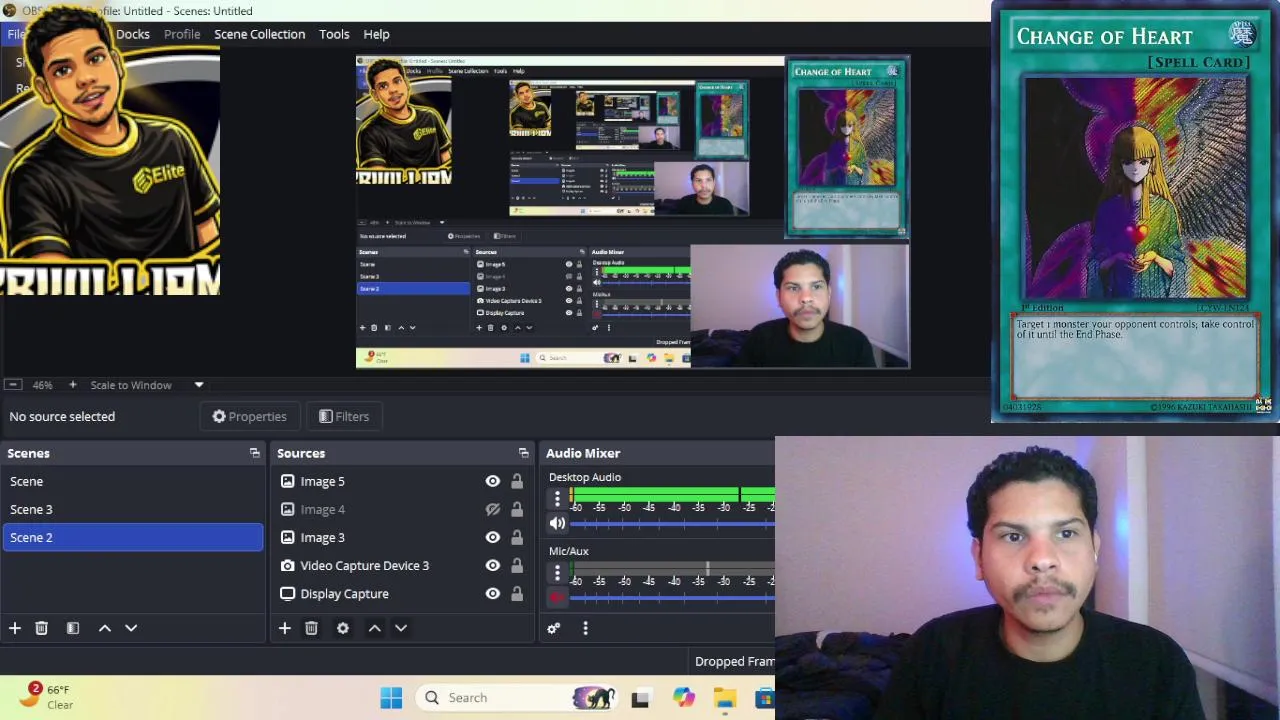Select the scene named Scene
The height and width of the screenshot is (720, 1280).
point(132,481)
